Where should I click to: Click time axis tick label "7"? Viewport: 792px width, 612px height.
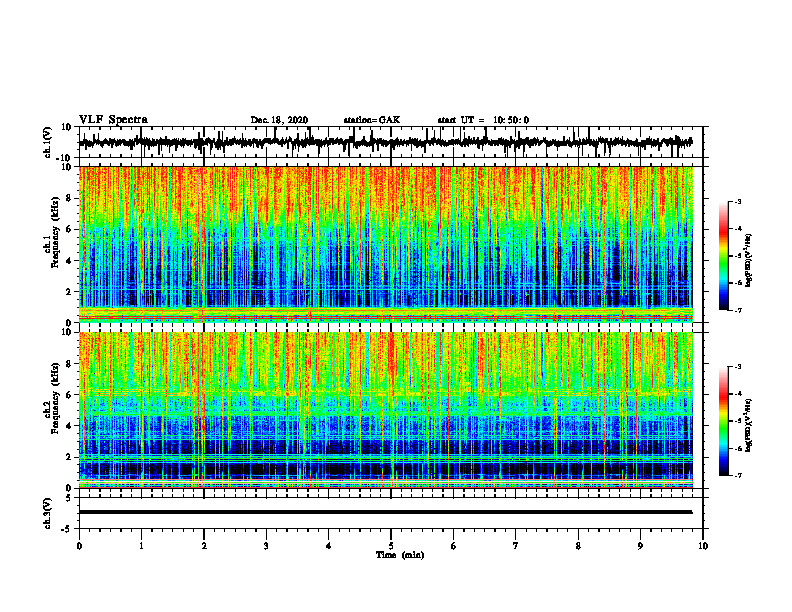516,546
